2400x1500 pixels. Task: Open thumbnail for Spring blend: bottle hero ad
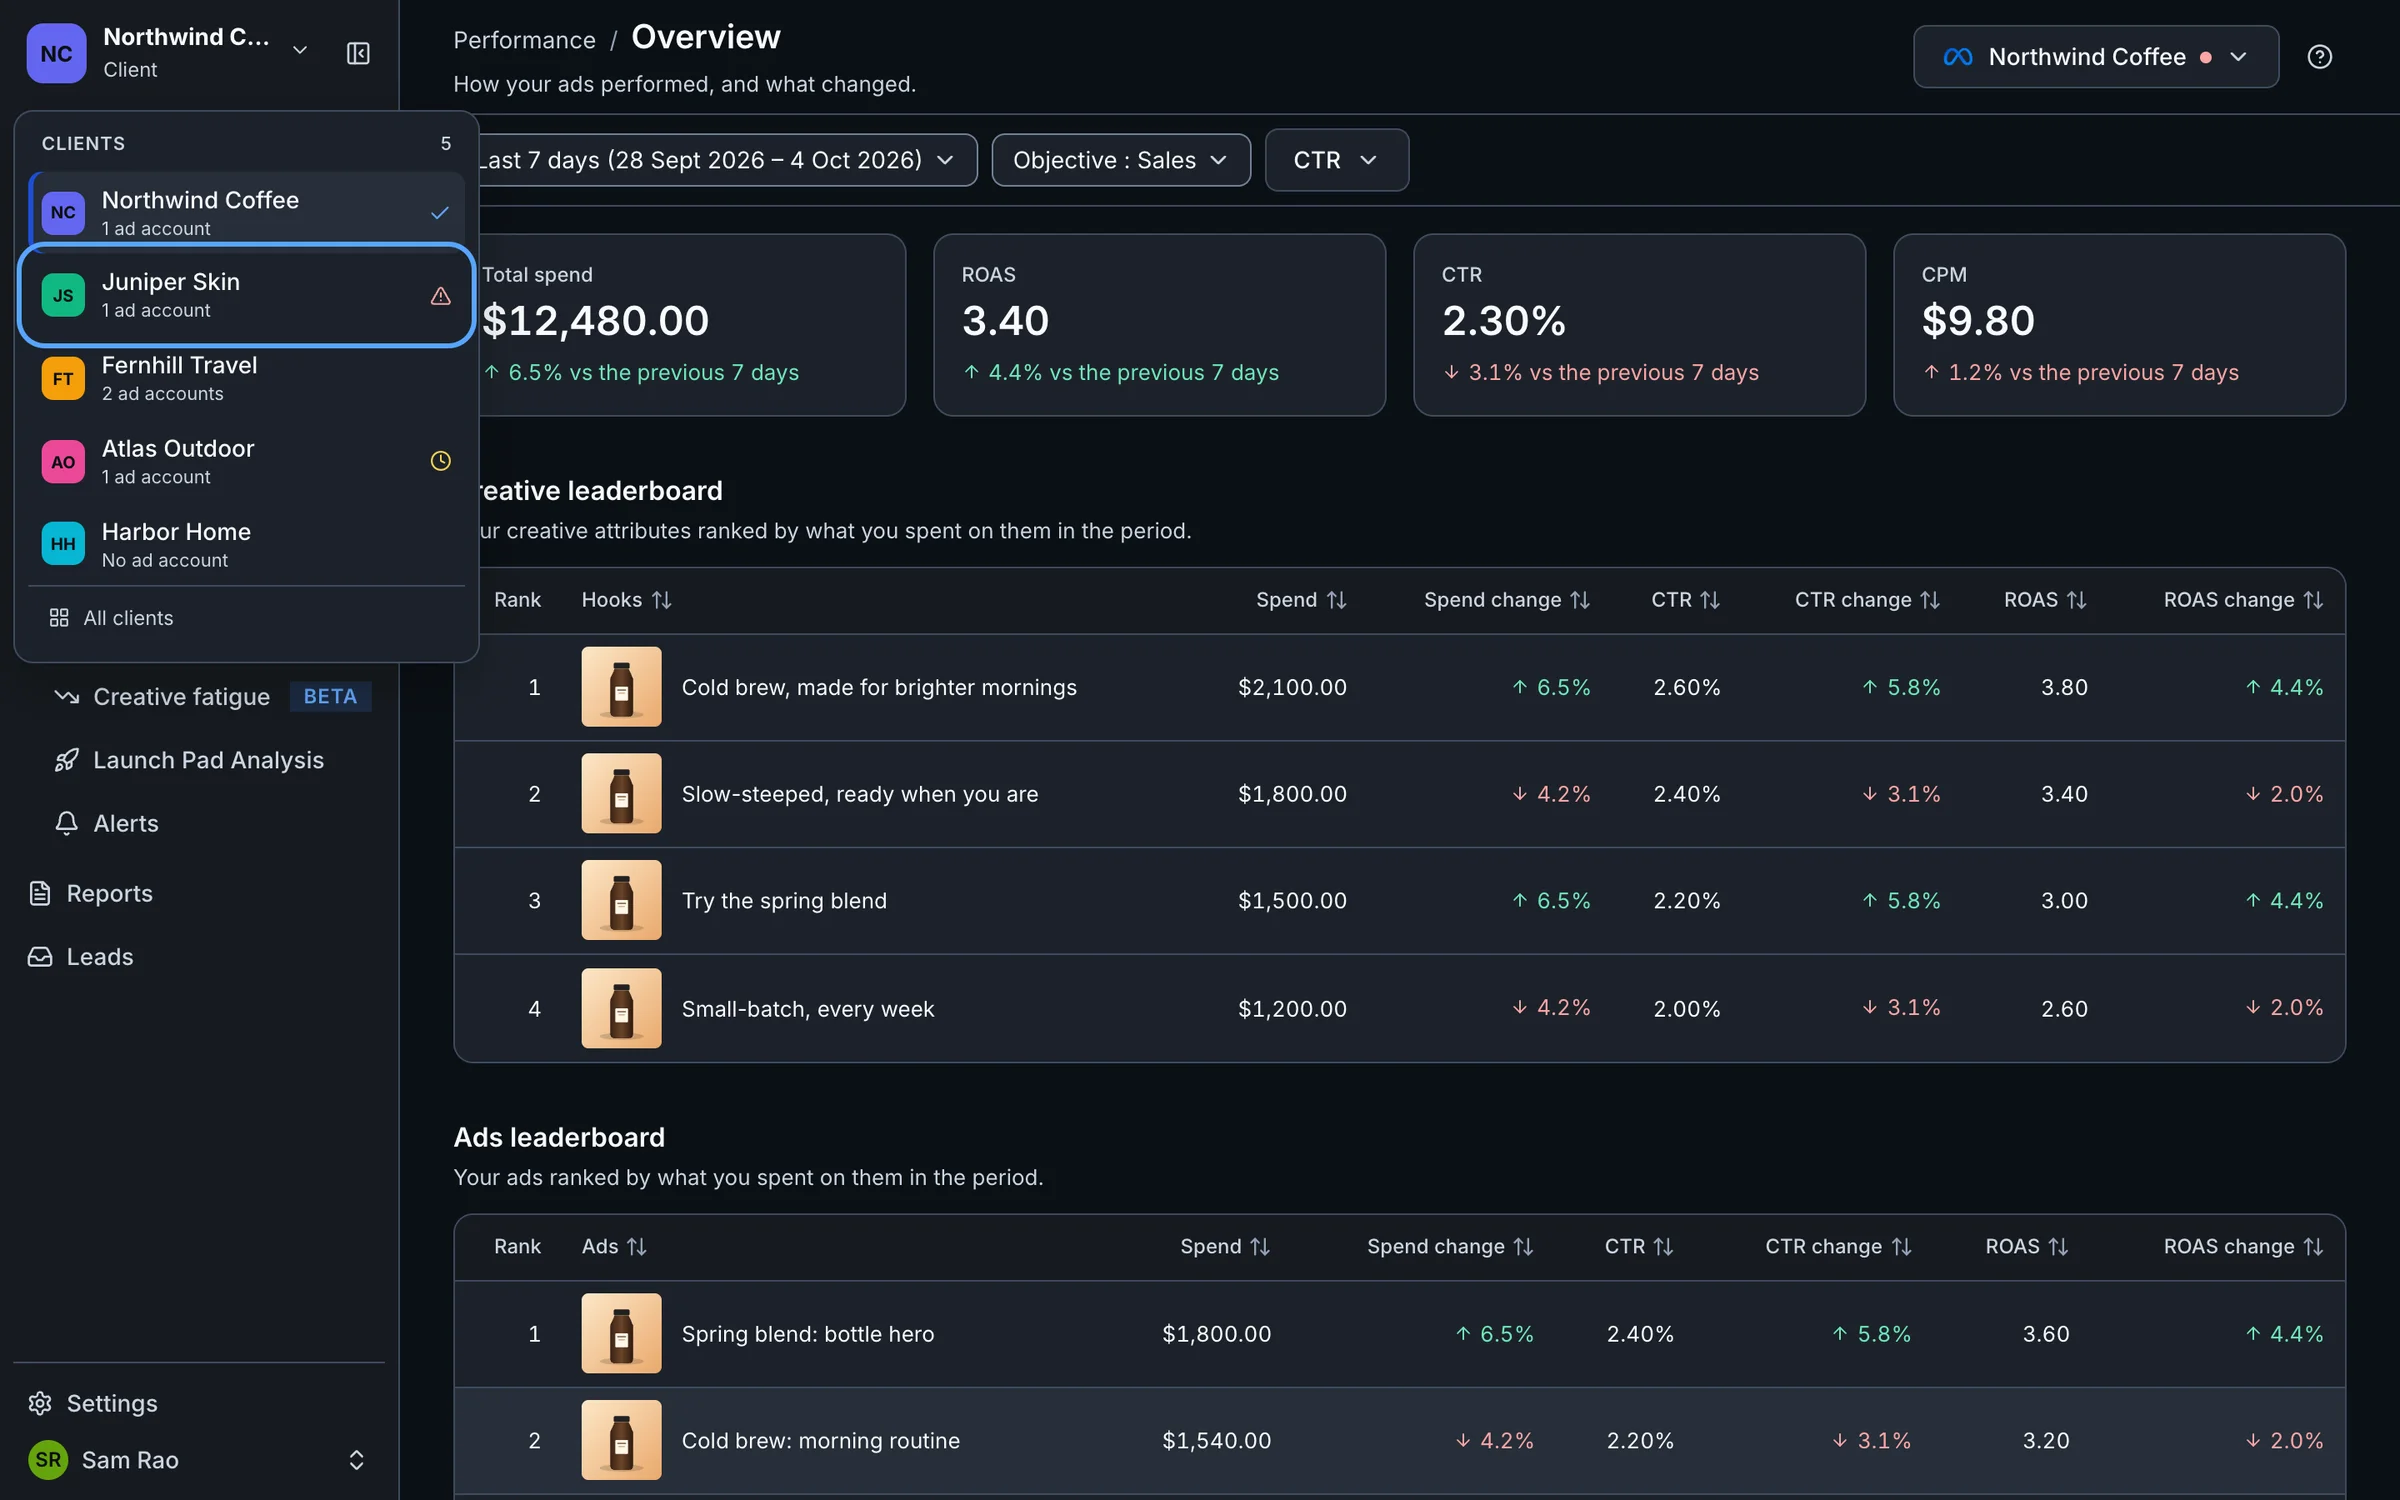click(x=621, y=1333)
